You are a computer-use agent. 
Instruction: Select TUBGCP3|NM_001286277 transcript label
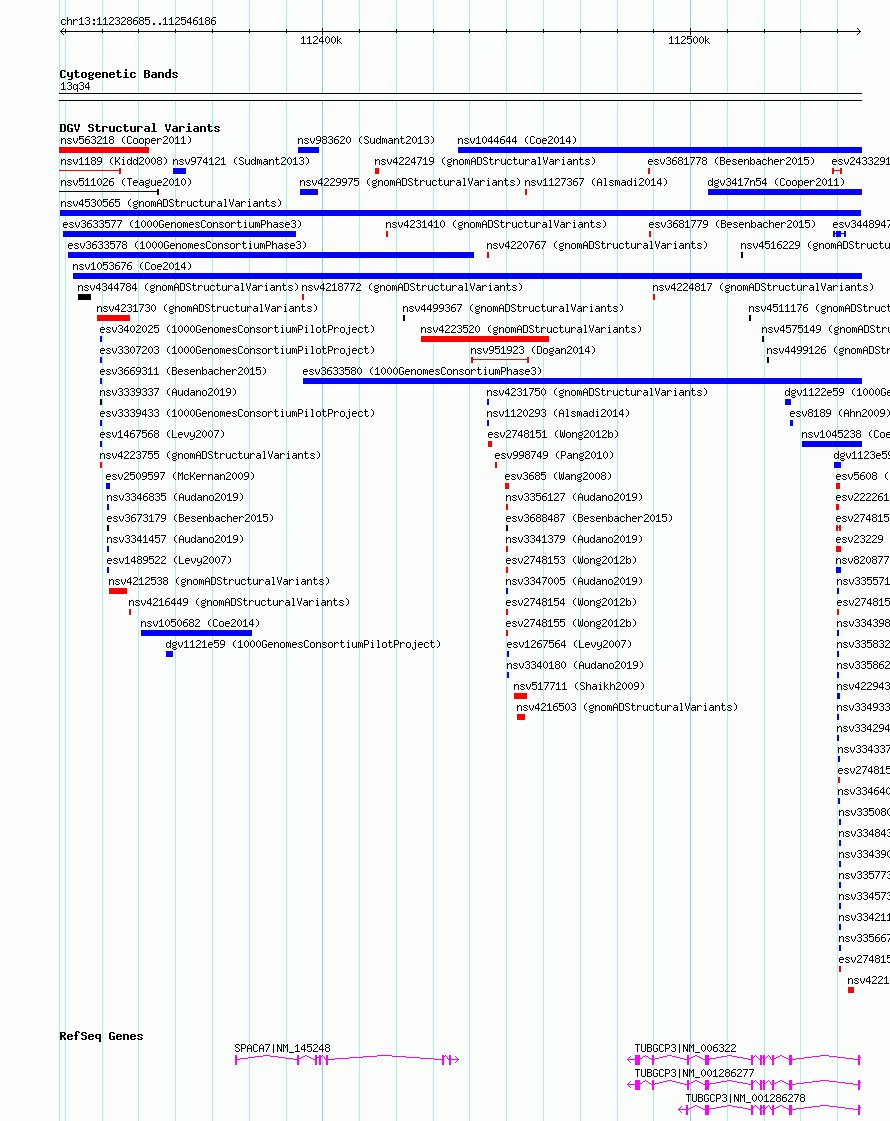pos(694,1073)
